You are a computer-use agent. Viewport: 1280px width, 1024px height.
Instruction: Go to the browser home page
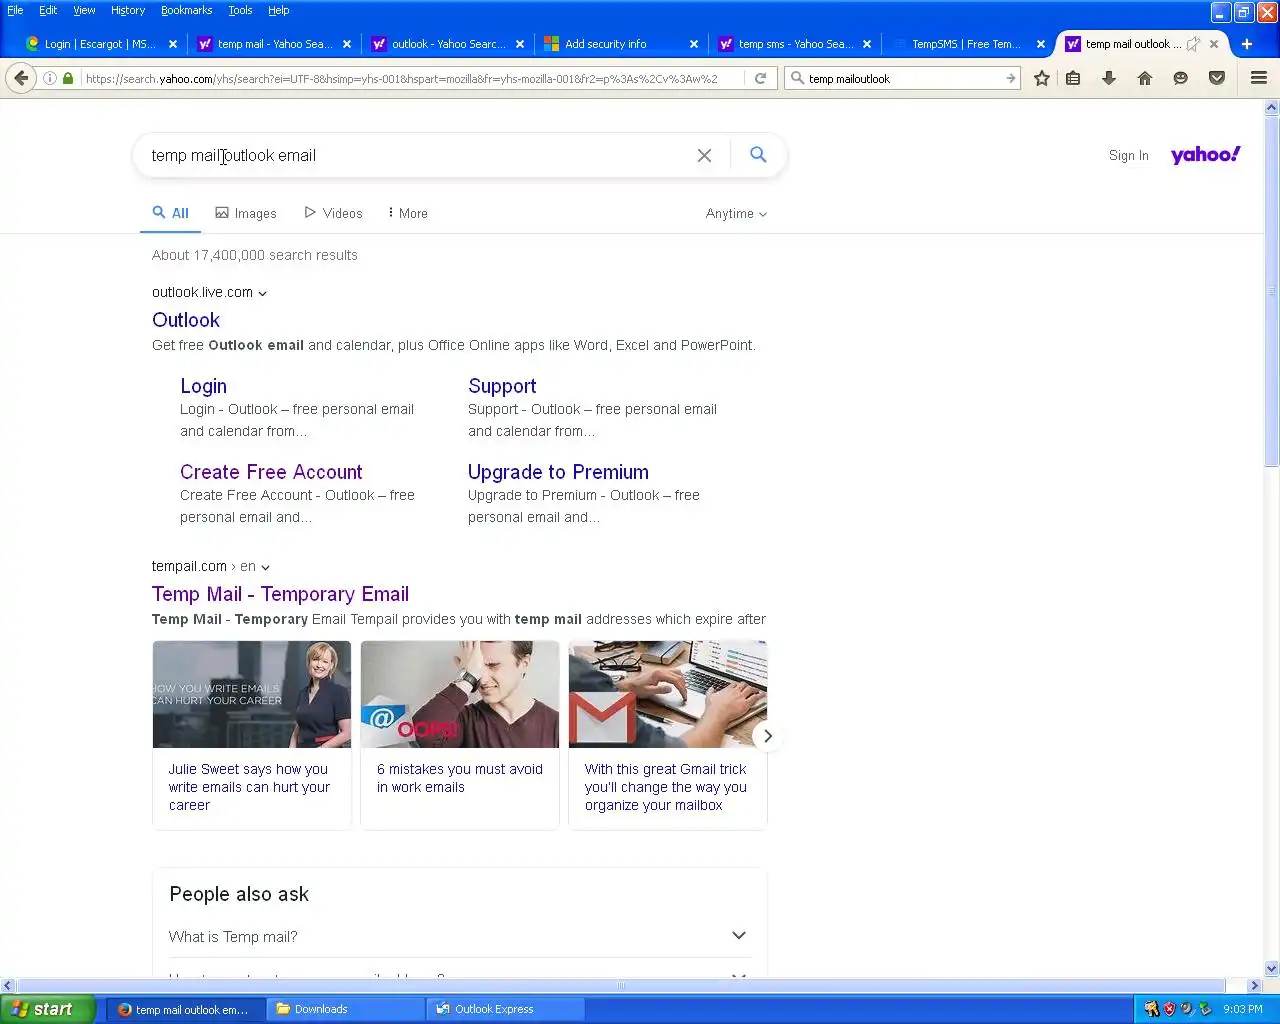[x=1145, y=78]
